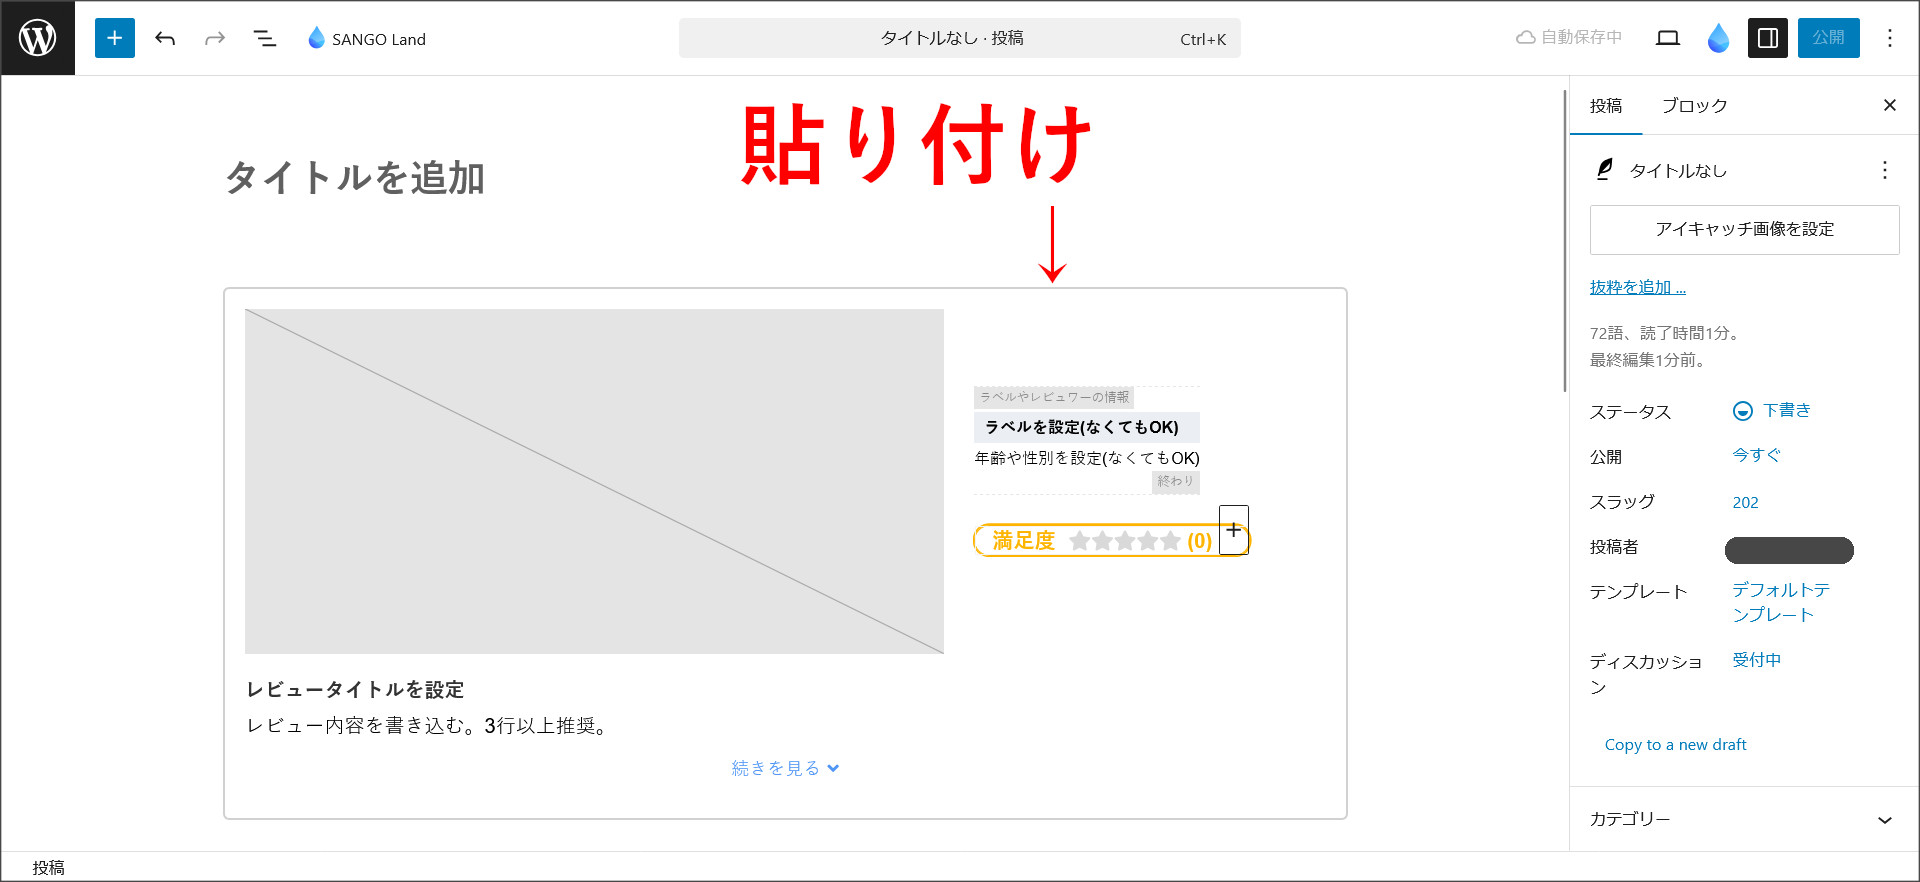Click the タイトルを追加 title field
1920x882 pixels.
coord(355,178)
